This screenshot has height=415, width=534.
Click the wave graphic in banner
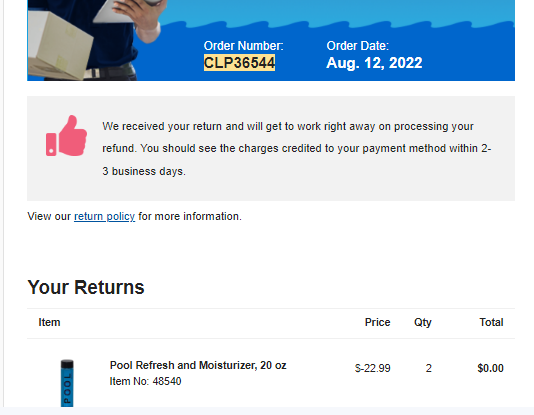[x=337, y=25]
